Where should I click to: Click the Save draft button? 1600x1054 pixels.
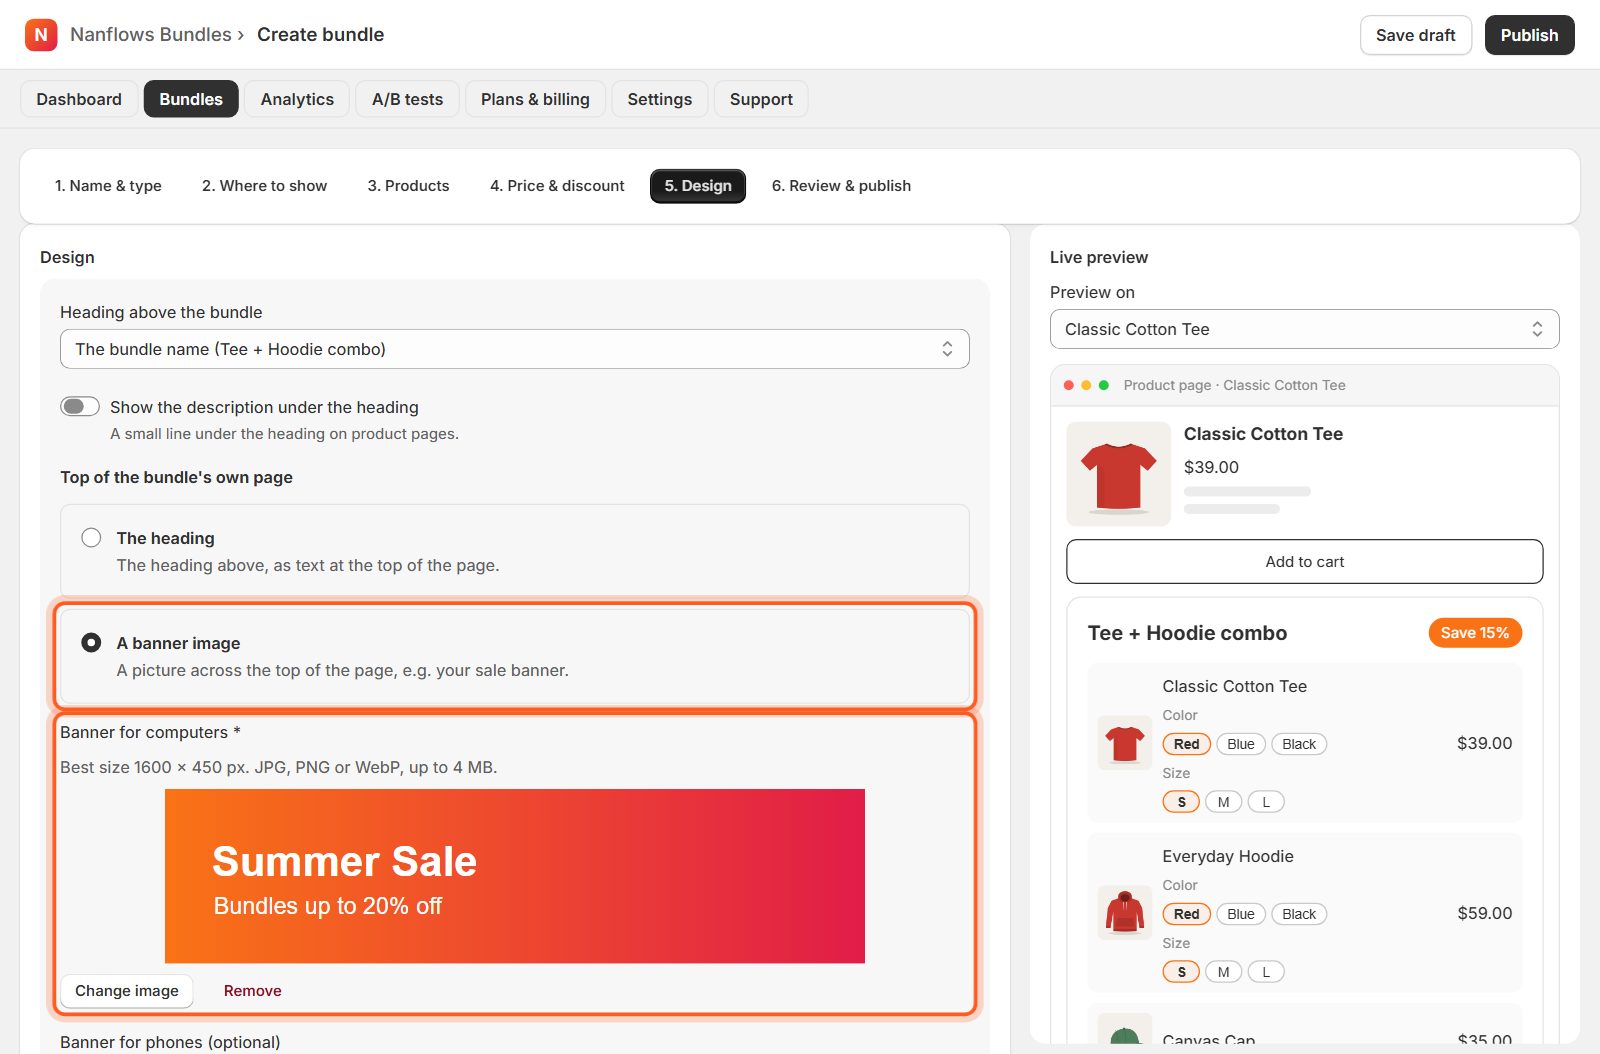coord(1415,35)
